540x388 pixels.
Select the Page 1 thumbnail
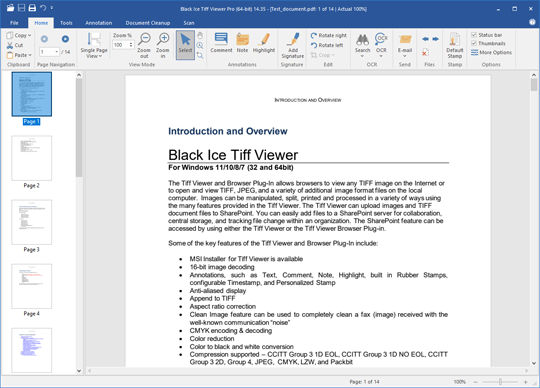coord(32,94)
